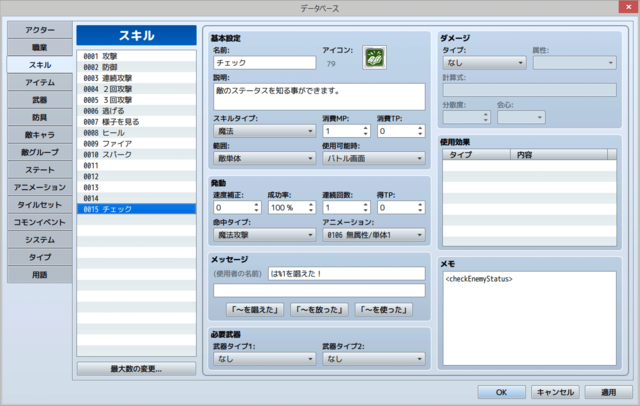Open the ステート tab
Image resolution: width=640 pixels, height=406 pixels.
click(x=40, y=170)
